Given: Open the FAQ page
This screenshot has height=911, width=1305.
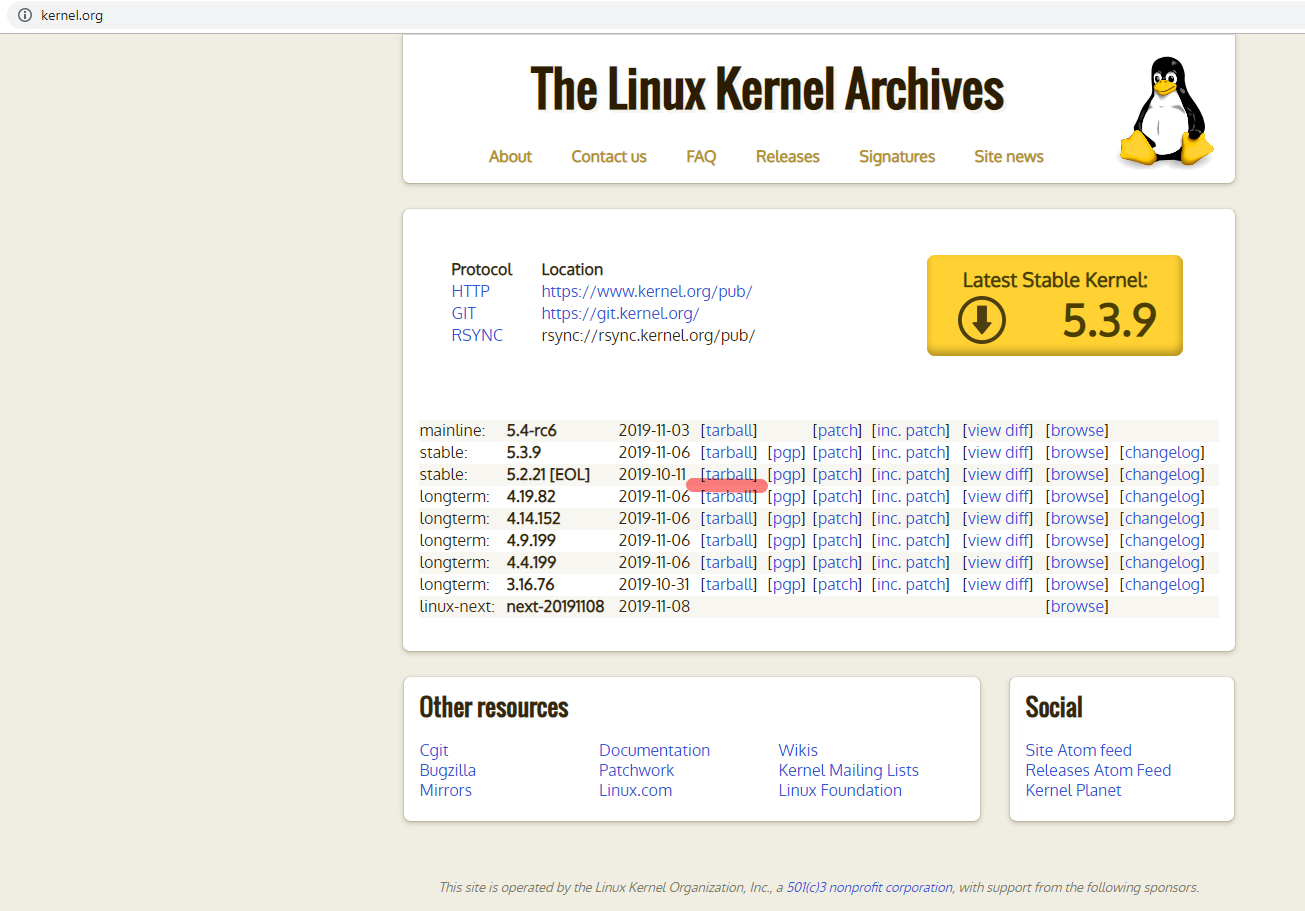Looking at the screenshot, I should pos(701,156).
